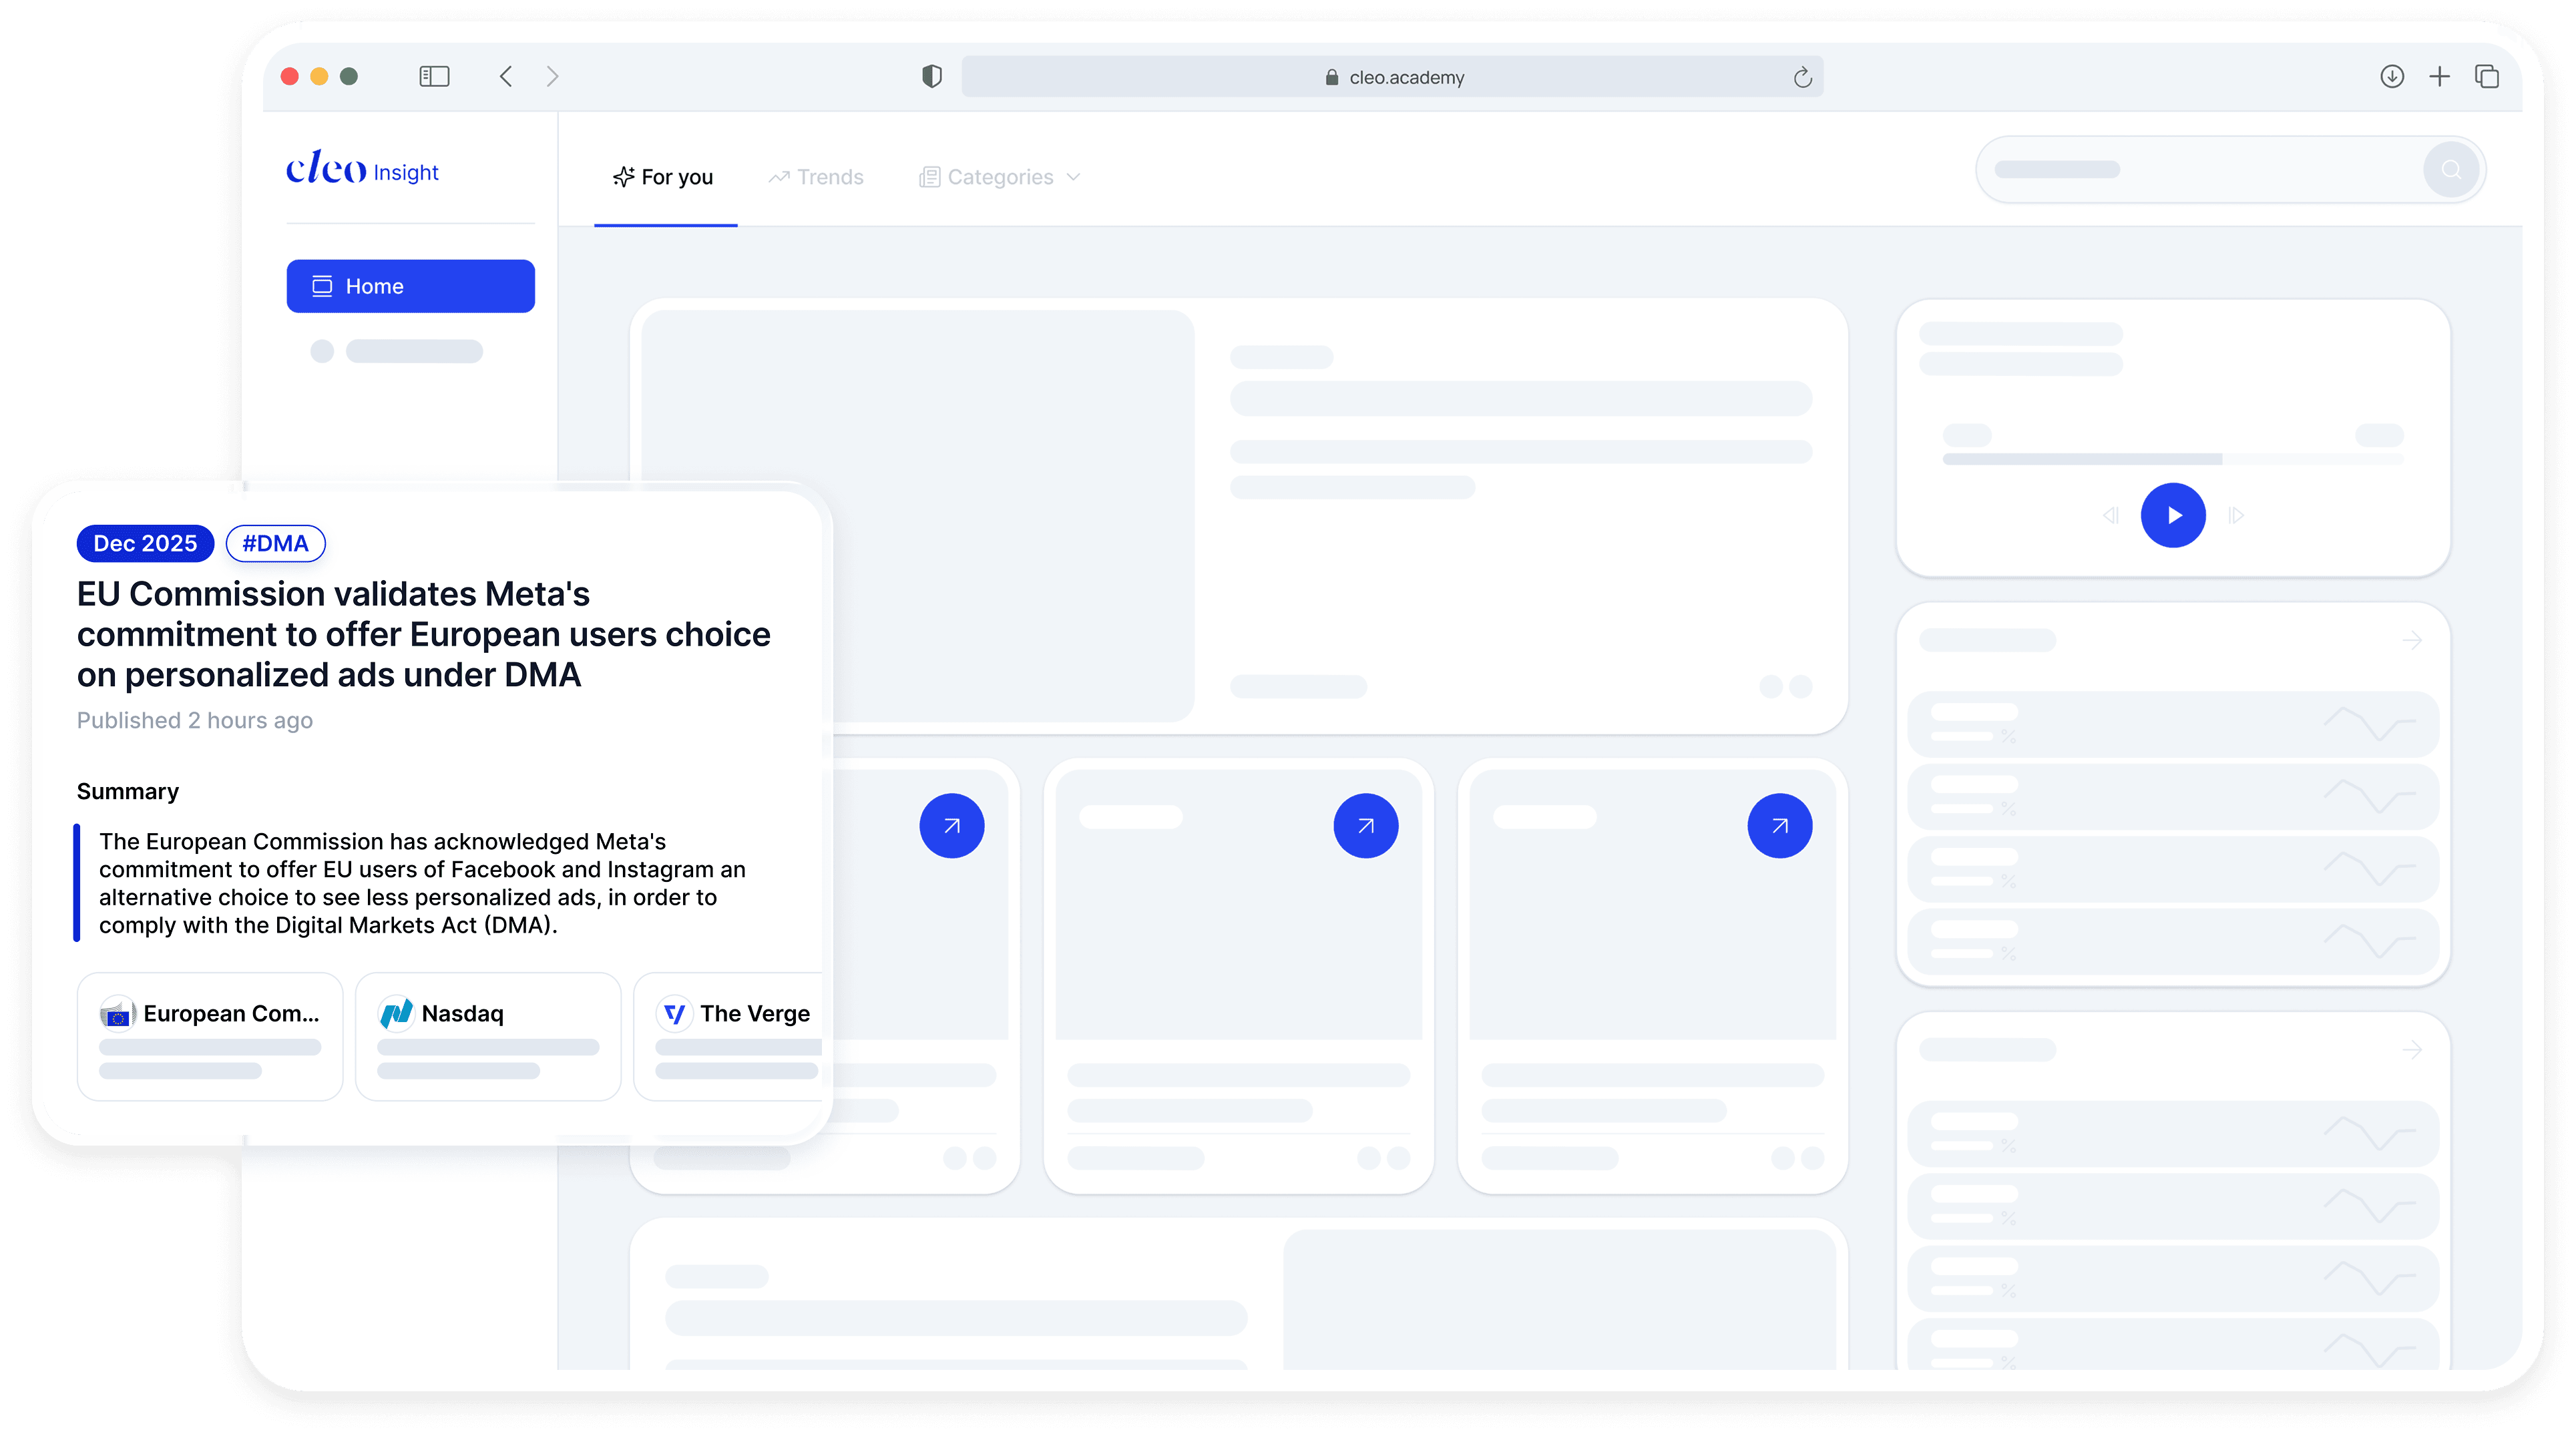Screen dimensions: 2576x1434
Task: Switch to the Trends tab
Action: pos(816,177)
